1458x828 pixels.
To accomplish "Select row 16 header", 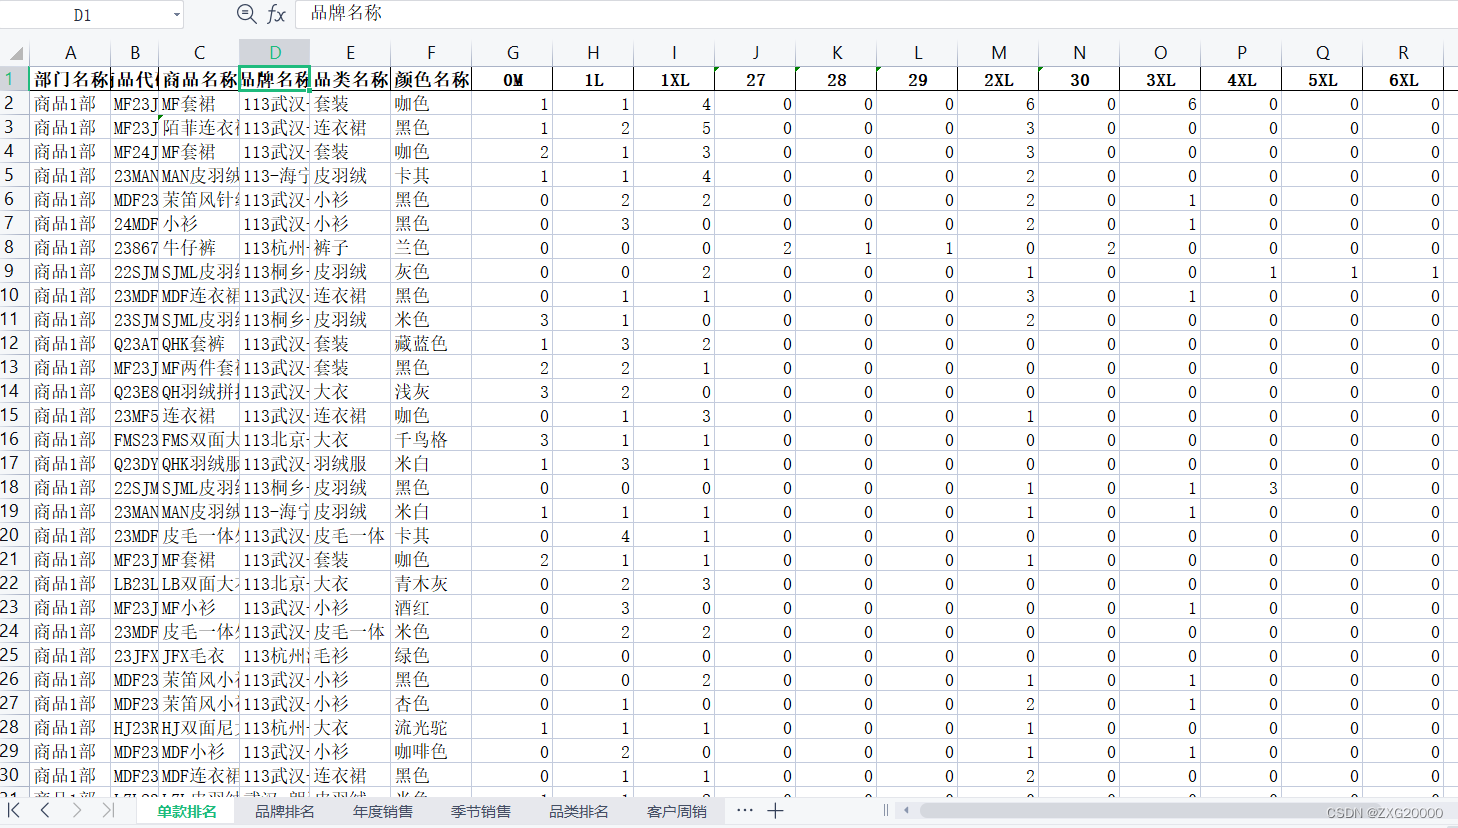I will tap(14, 439).
